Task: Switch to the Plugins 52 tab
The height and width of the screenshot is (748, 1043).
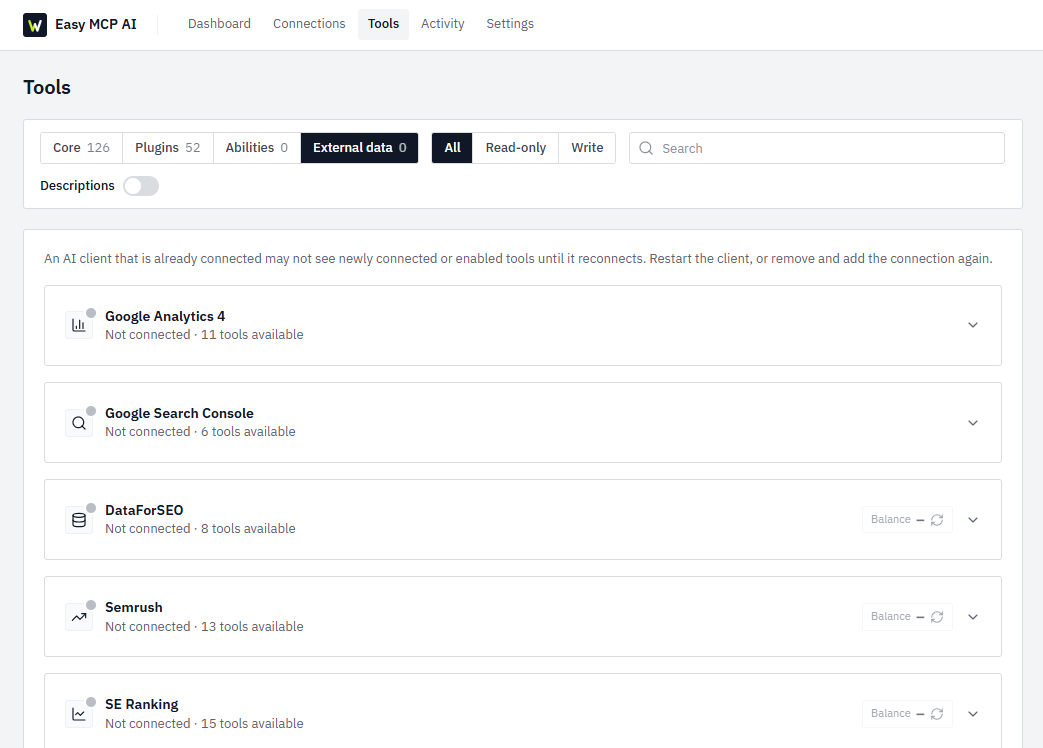Action: [168, 148]
